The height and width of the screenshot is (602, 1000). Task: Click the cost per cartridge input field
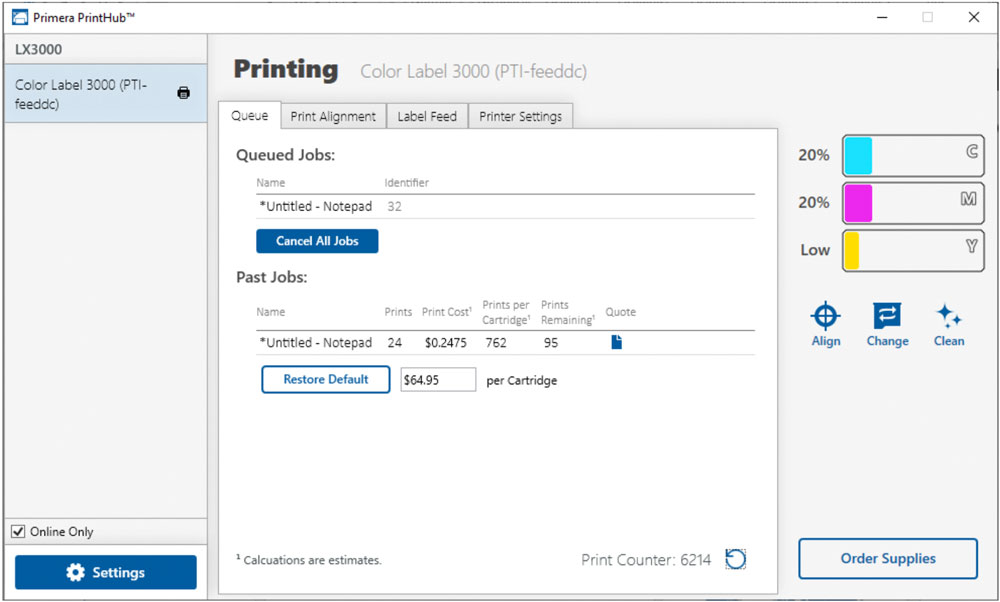pyautogui.click(x=438, y=379)
